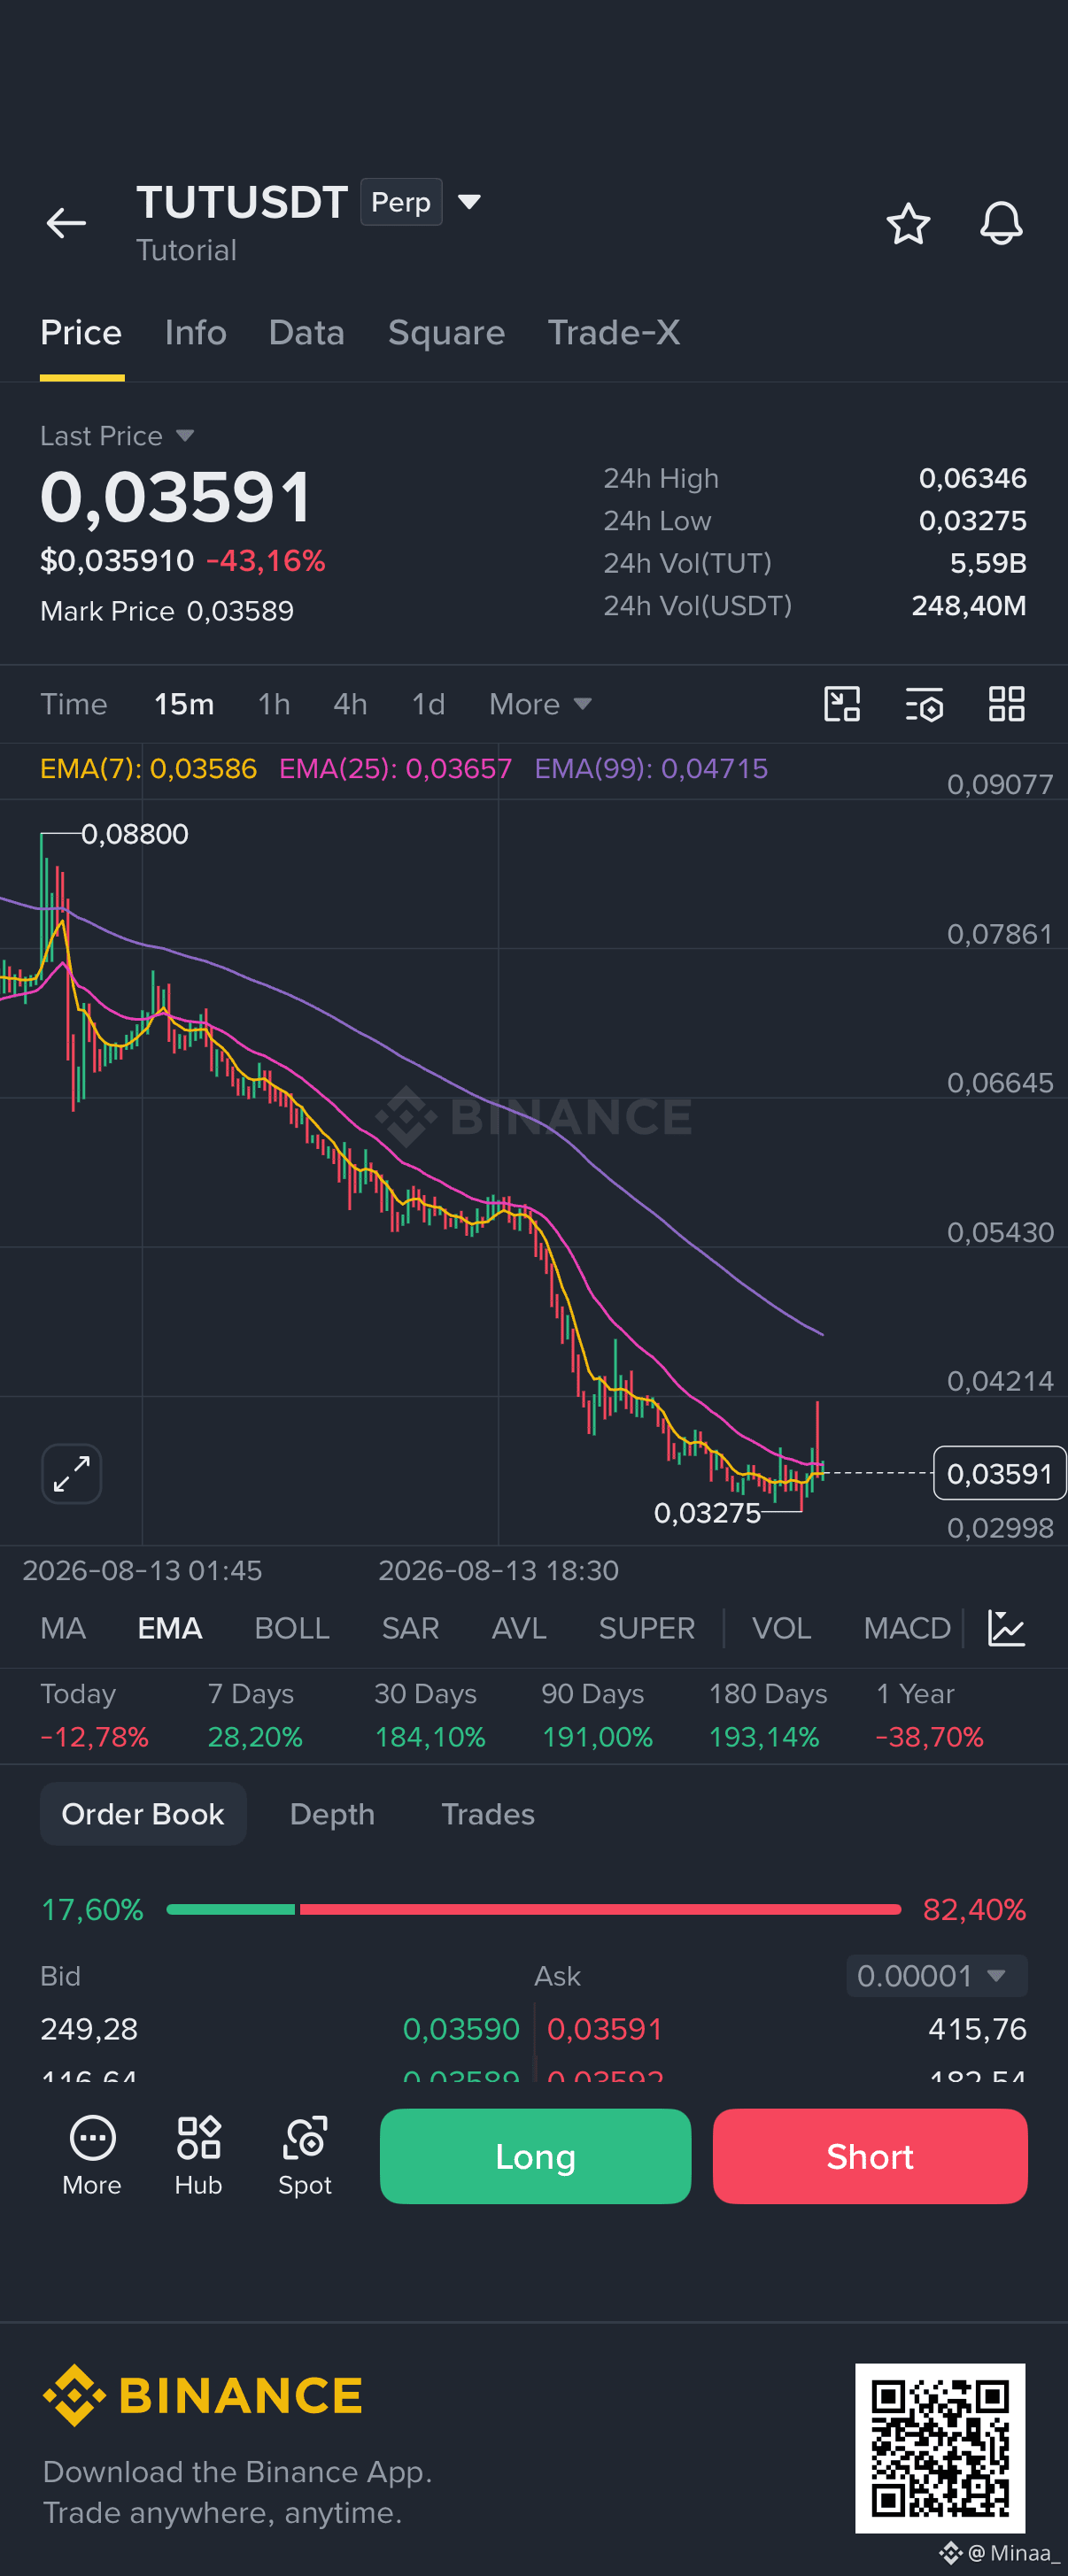1068x2576 pixels.
Task: Tap the Mark Price 0,03589 value
Action: [240, 611]
